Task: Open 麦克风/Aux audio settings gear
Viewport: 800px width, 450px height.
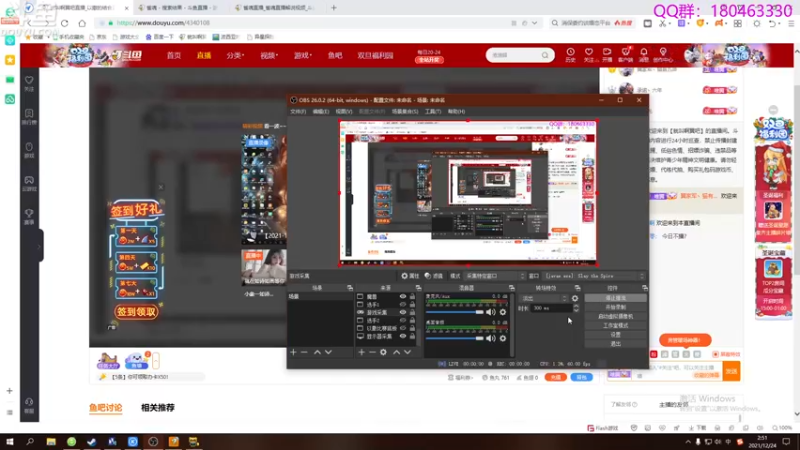Action: pos(503,312)
